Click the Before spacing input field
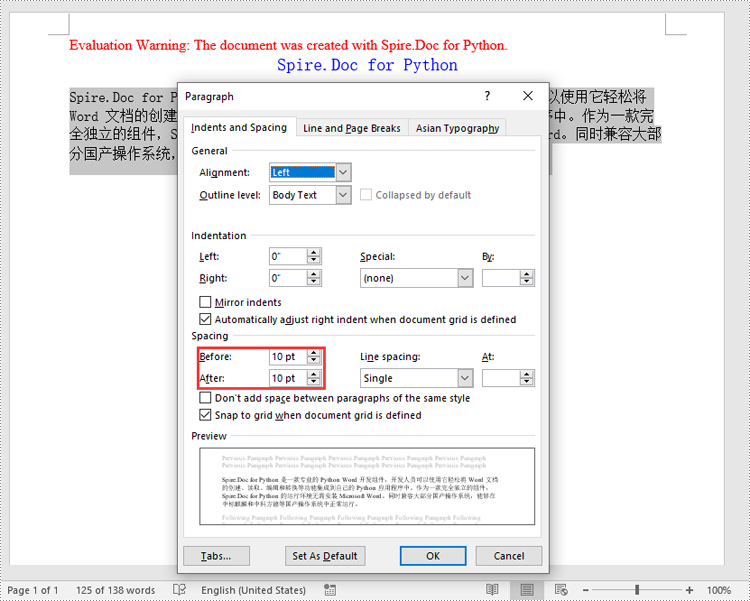Screen dimensions: 750x601 pos(288,356)
